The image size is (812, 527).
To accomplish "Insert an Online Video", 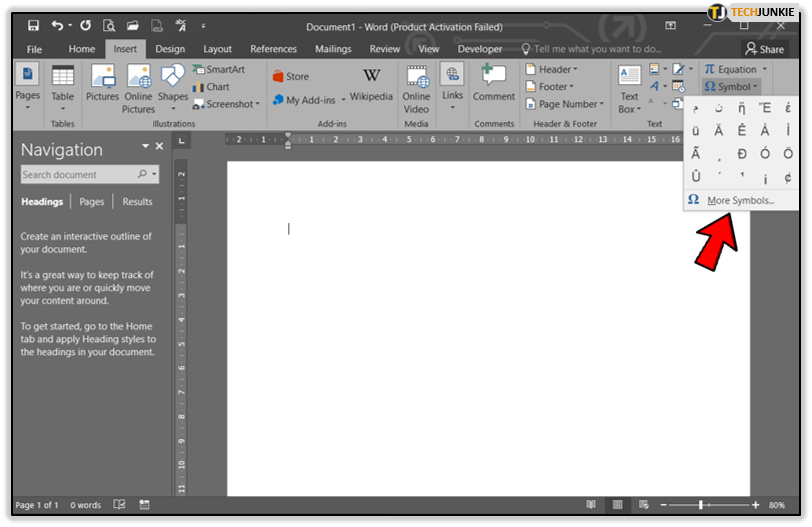I will 416,88.
